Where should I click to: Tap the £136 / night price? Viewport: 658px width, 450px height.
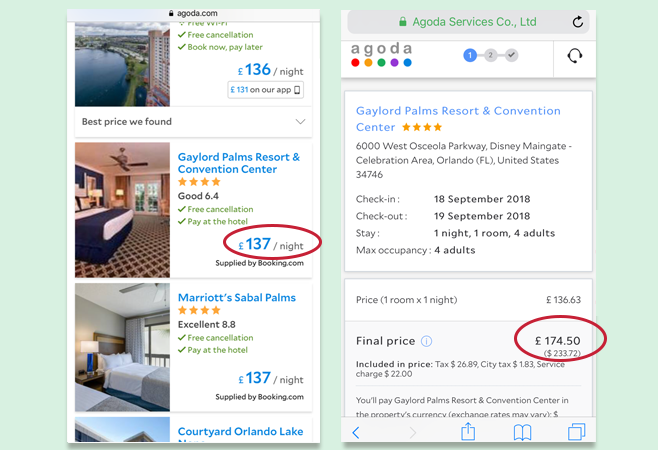click(270, 70)
